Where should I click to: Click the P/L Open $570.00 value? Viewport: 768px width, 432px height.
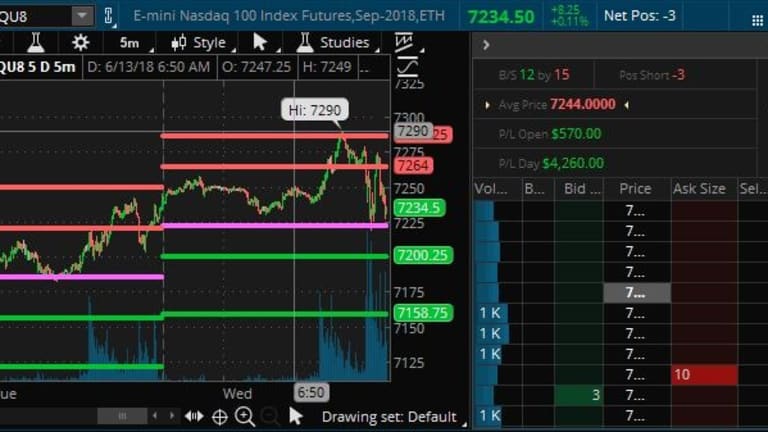tap(576, 134)
